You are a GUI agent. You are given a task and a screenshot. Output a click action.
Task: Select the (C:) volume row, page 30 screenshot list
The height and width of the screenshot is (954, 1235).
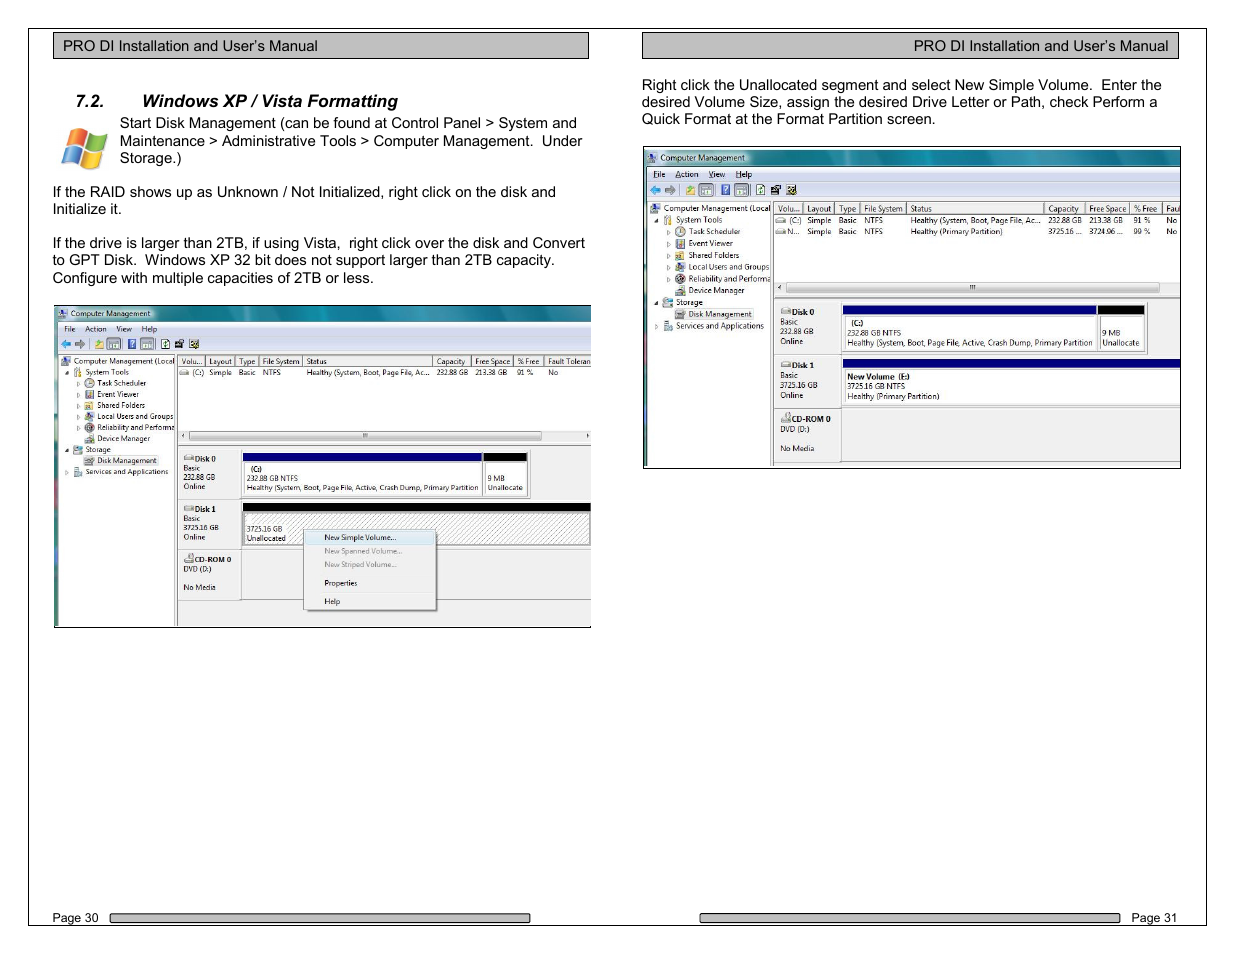pos(384,372)
